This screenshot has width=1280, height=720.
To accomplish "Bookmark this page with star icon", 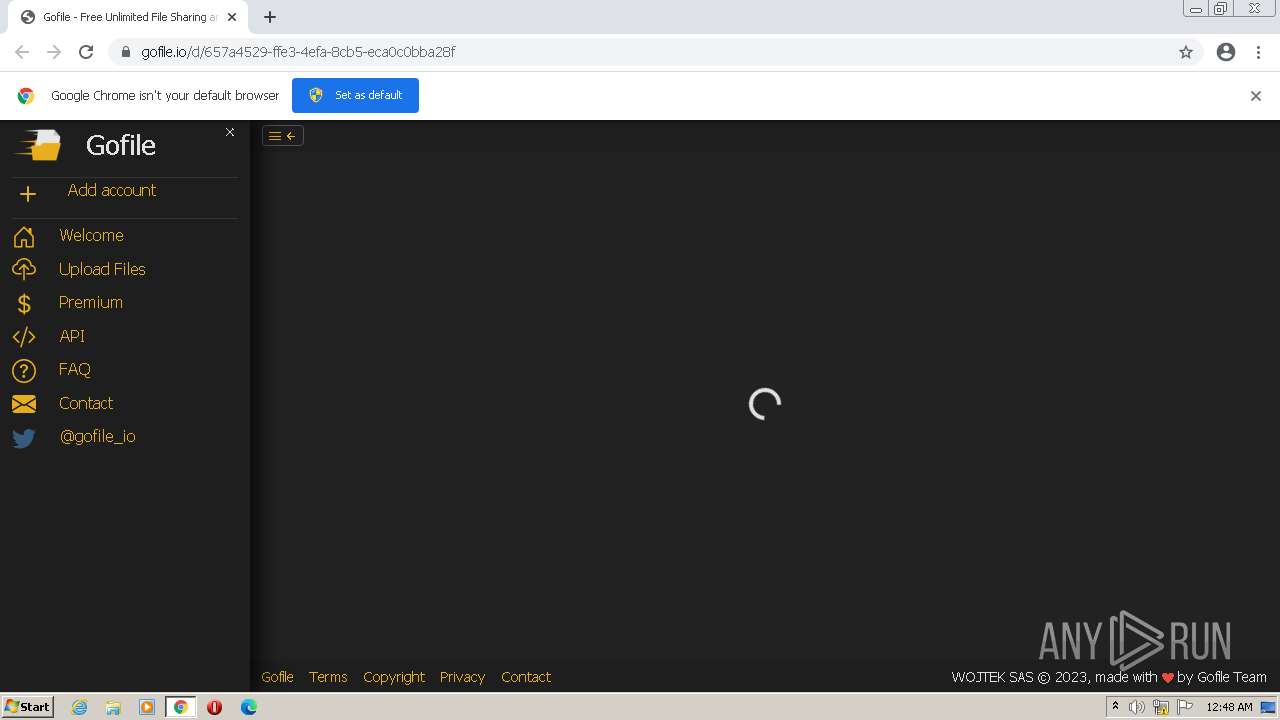I will coord(1186,52).
